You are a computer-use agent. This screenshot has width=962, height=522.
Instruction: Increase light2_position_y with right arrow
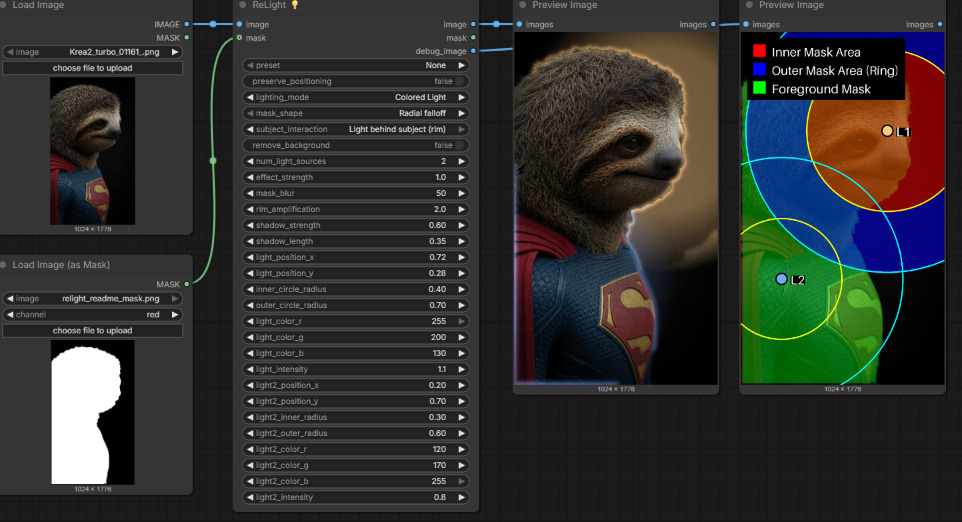point(461,401)
